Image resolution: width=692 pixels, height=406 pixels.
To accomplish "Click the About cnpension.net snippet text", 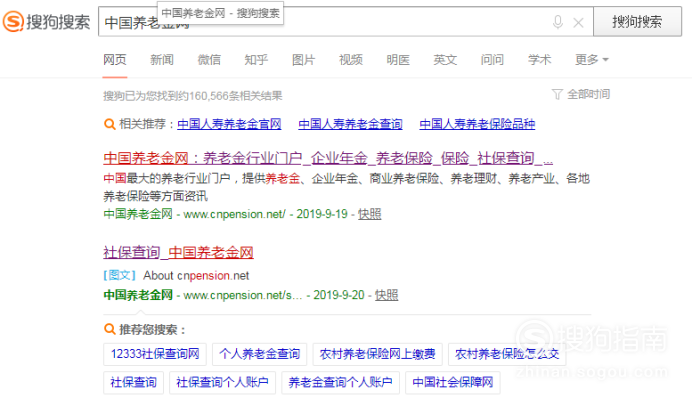I will [196, 275].
